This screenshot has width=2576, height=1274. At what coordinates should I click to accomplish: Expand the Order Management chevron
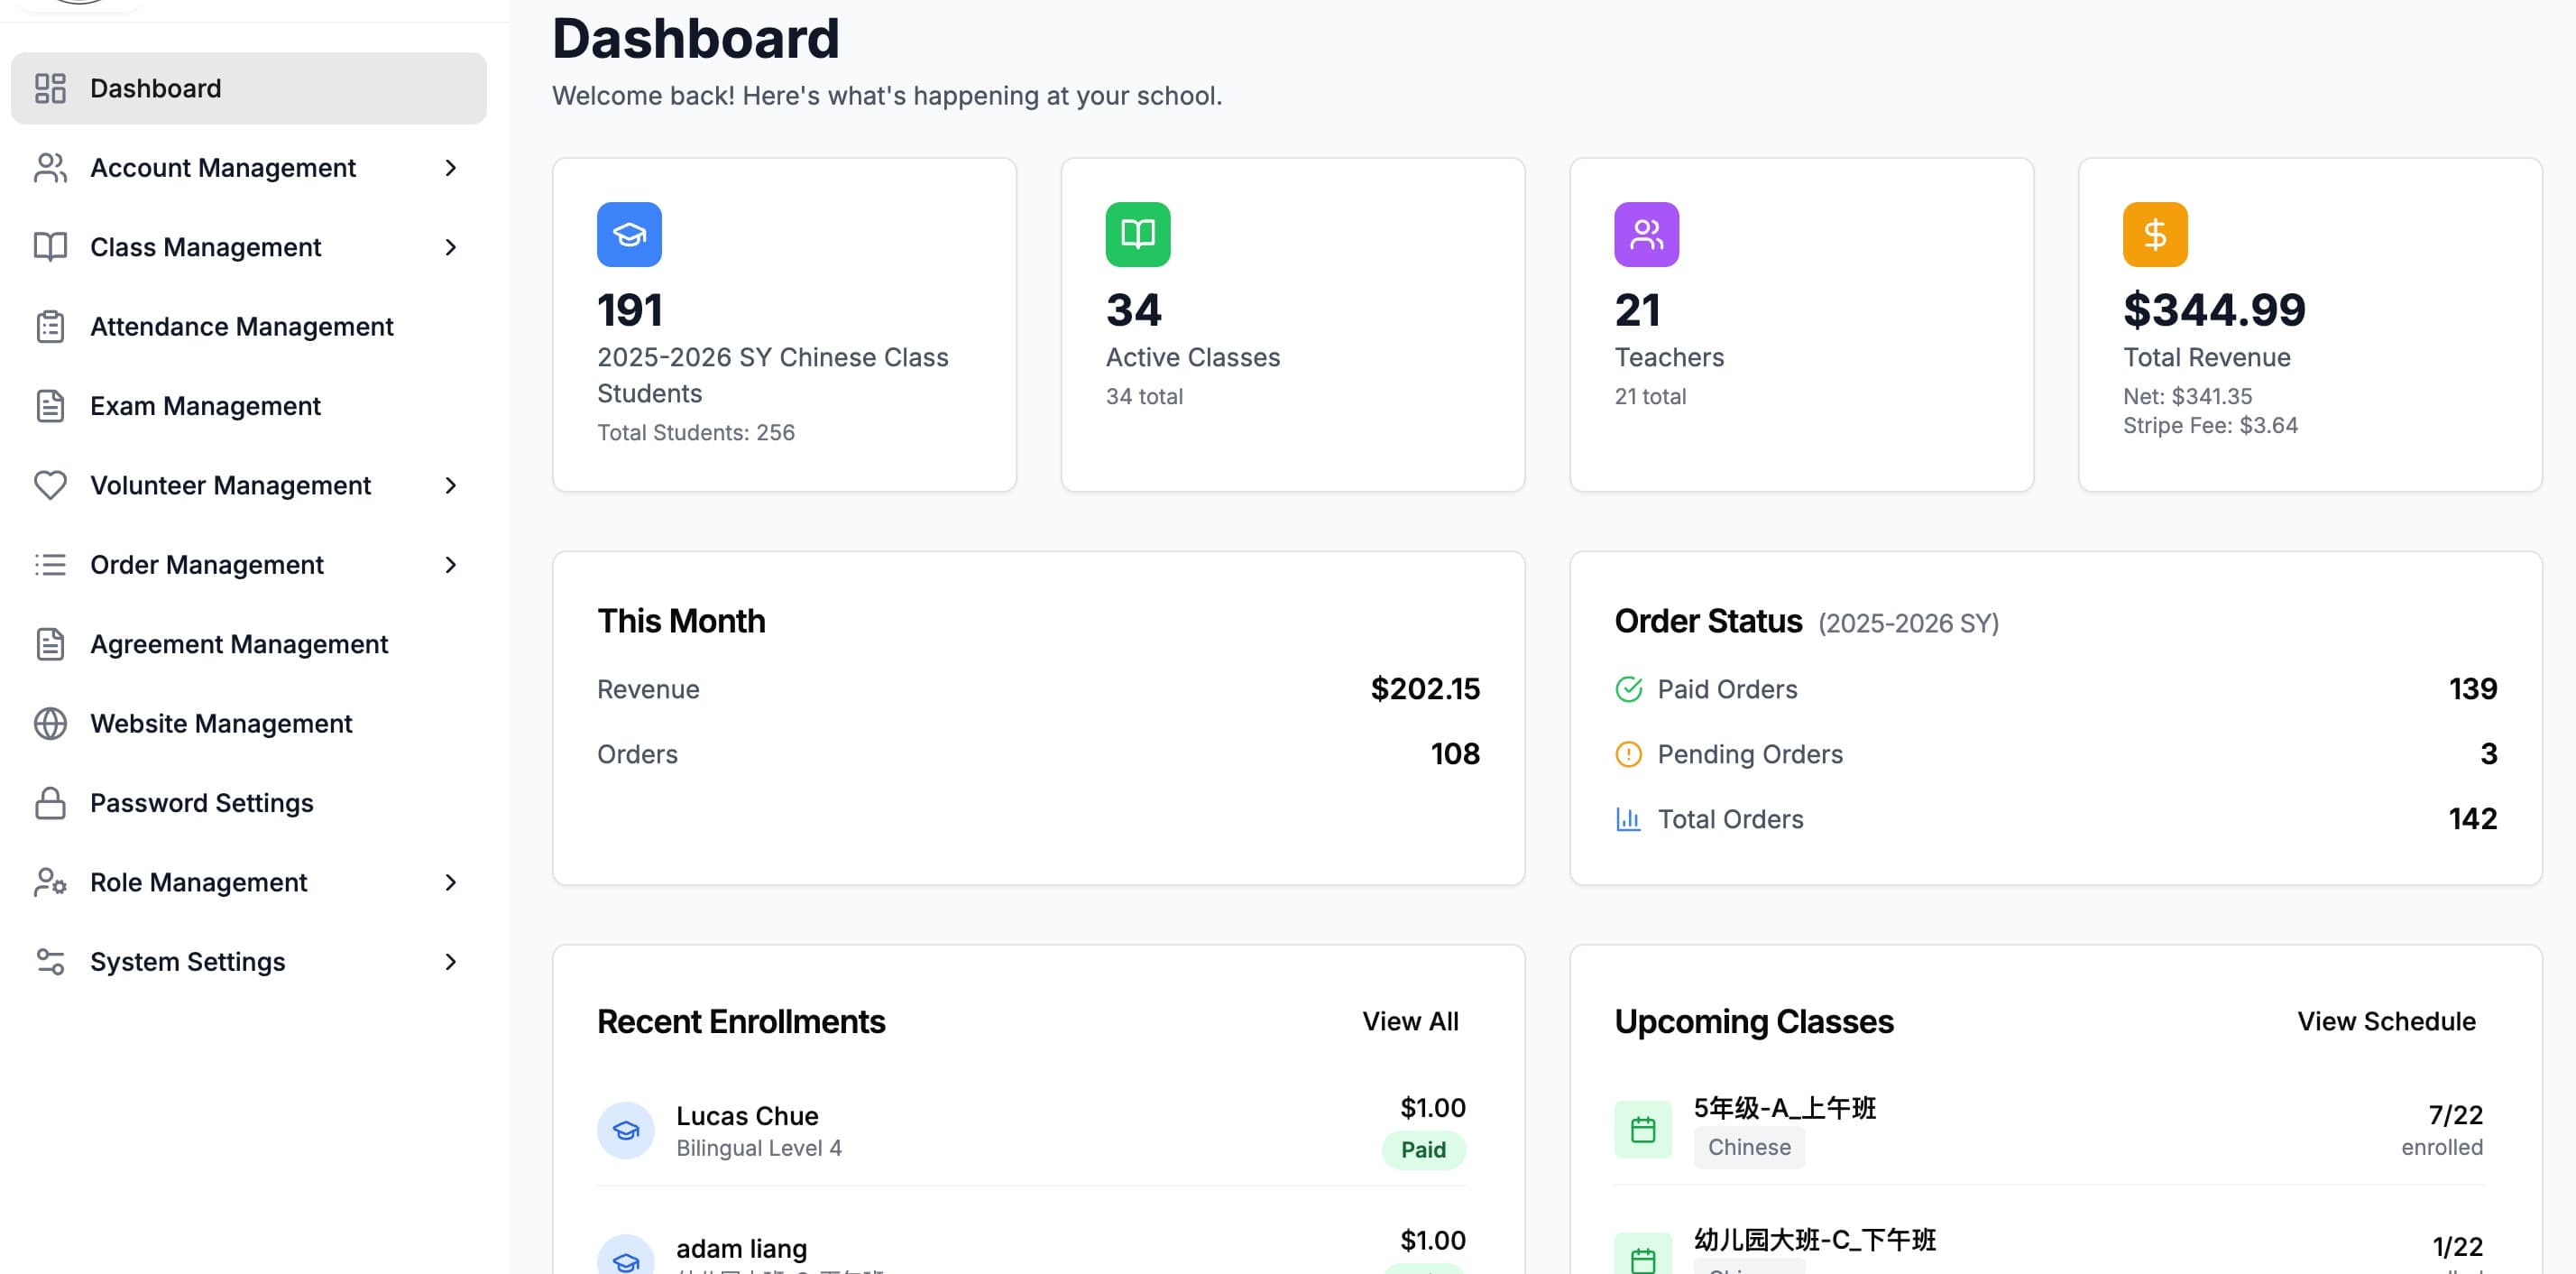pos(450,565)
